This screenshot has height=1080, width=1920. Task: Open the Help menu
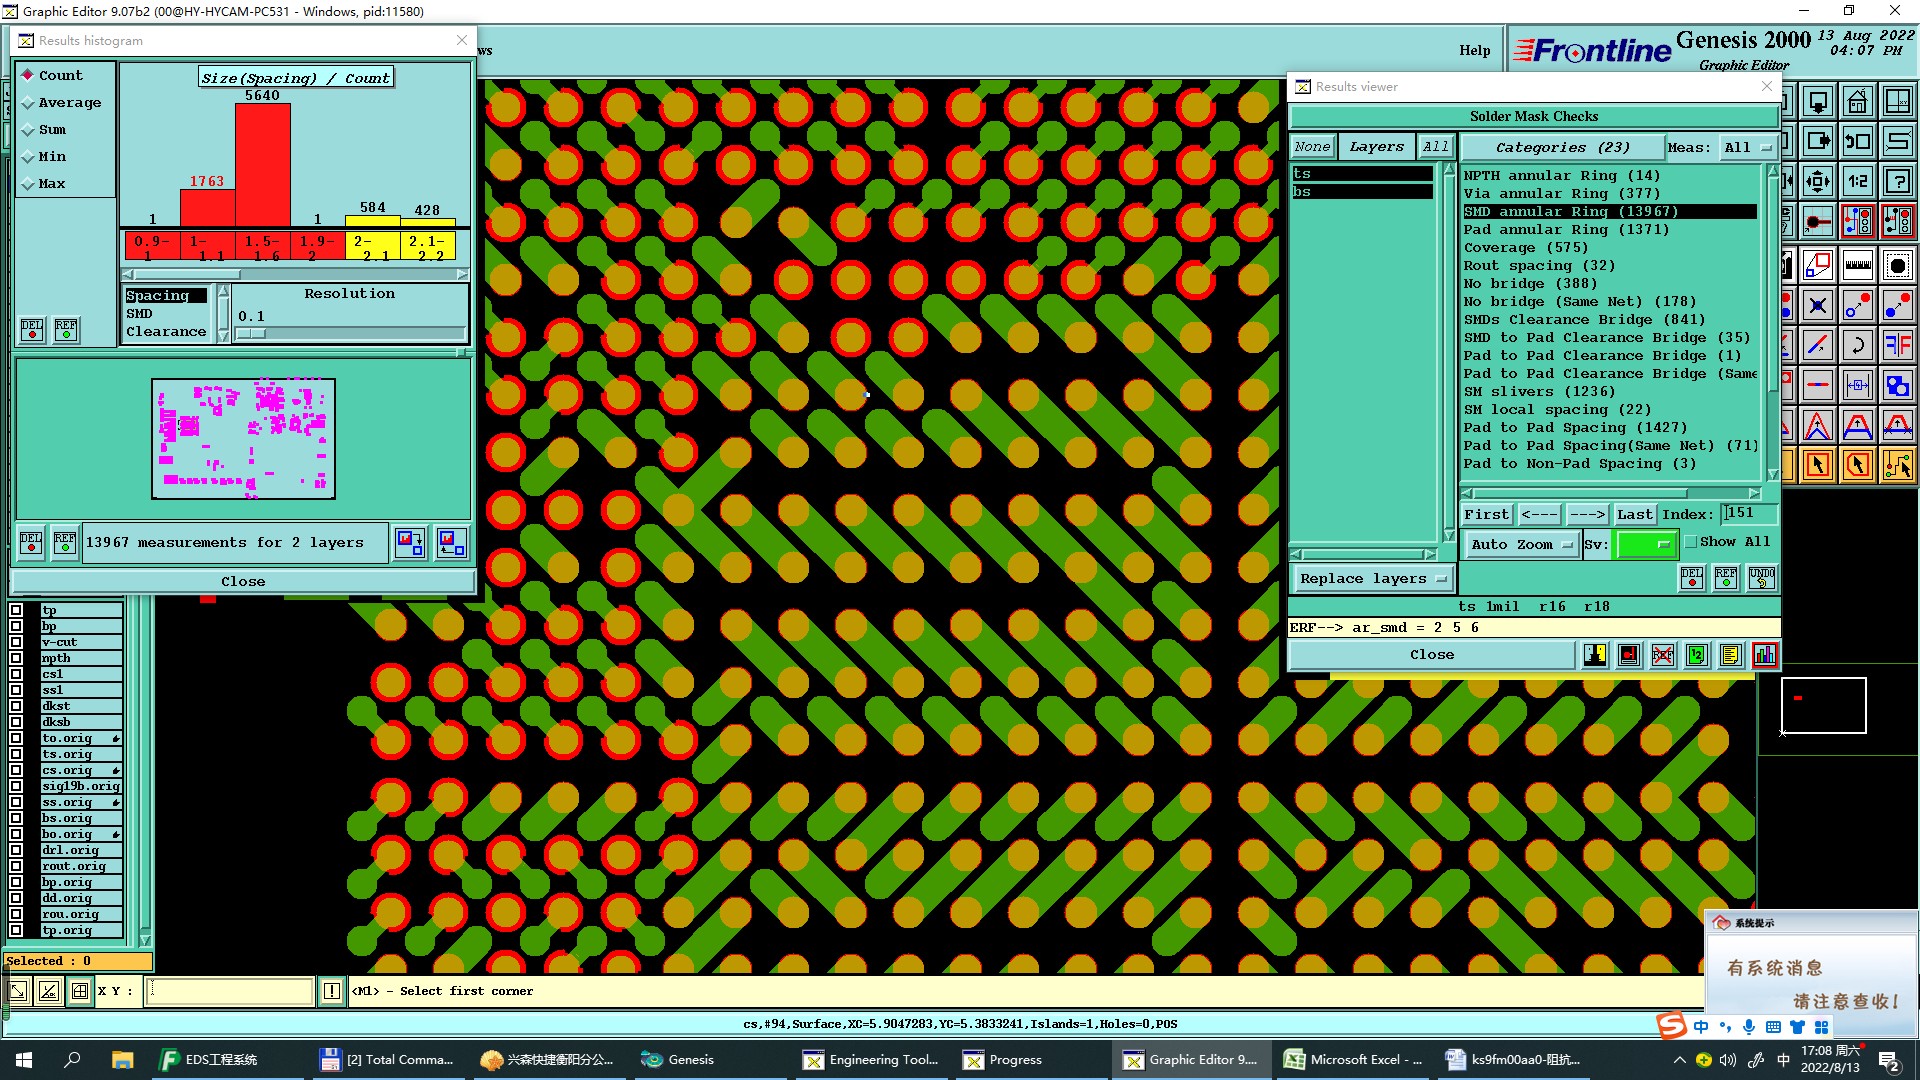click(1473, 50)
